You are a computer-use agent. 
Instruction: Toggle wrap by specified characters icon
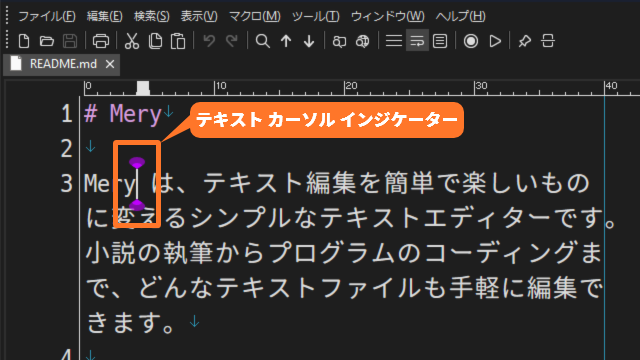tap(417, 41)
